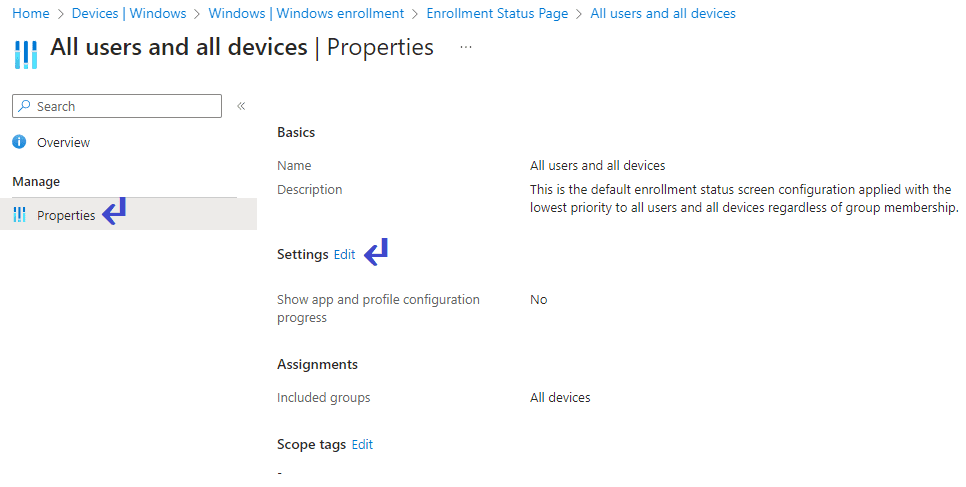Screen dimensions: 966x487
Task: Open Windows | Windows enrollment breadcrumb
Action: [x=306, y=14]
